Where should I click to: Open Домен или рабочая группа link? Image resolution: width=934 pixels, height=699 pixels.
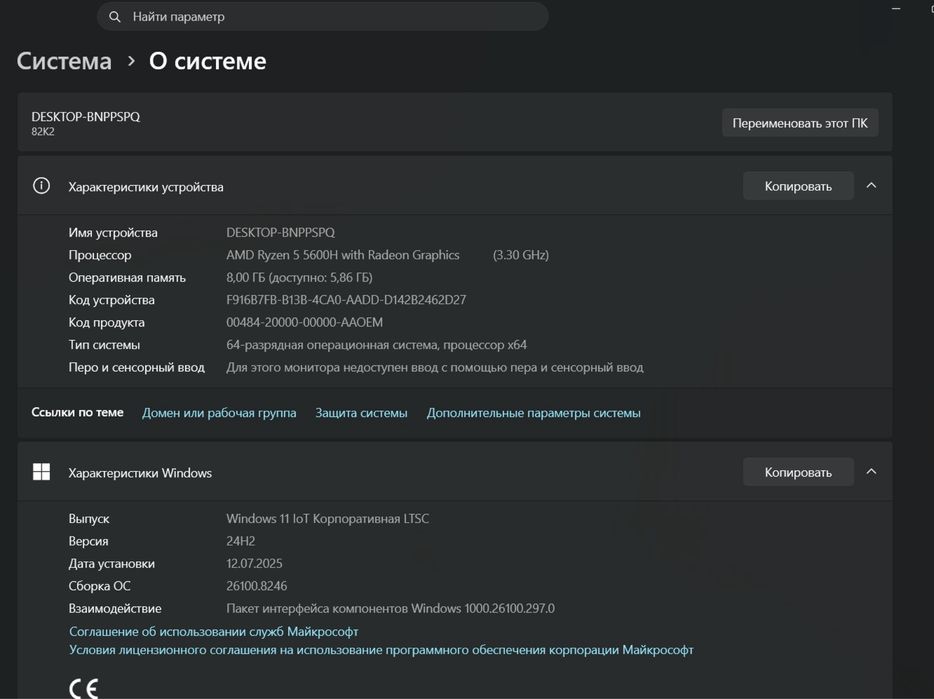219,412
